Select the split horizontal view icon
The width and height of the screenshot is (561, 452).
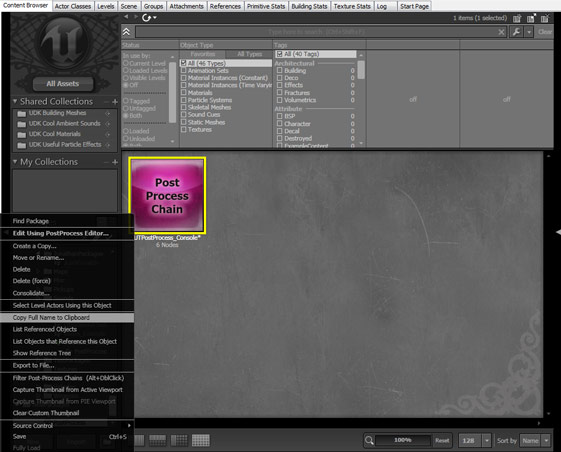tap(157, 440)
